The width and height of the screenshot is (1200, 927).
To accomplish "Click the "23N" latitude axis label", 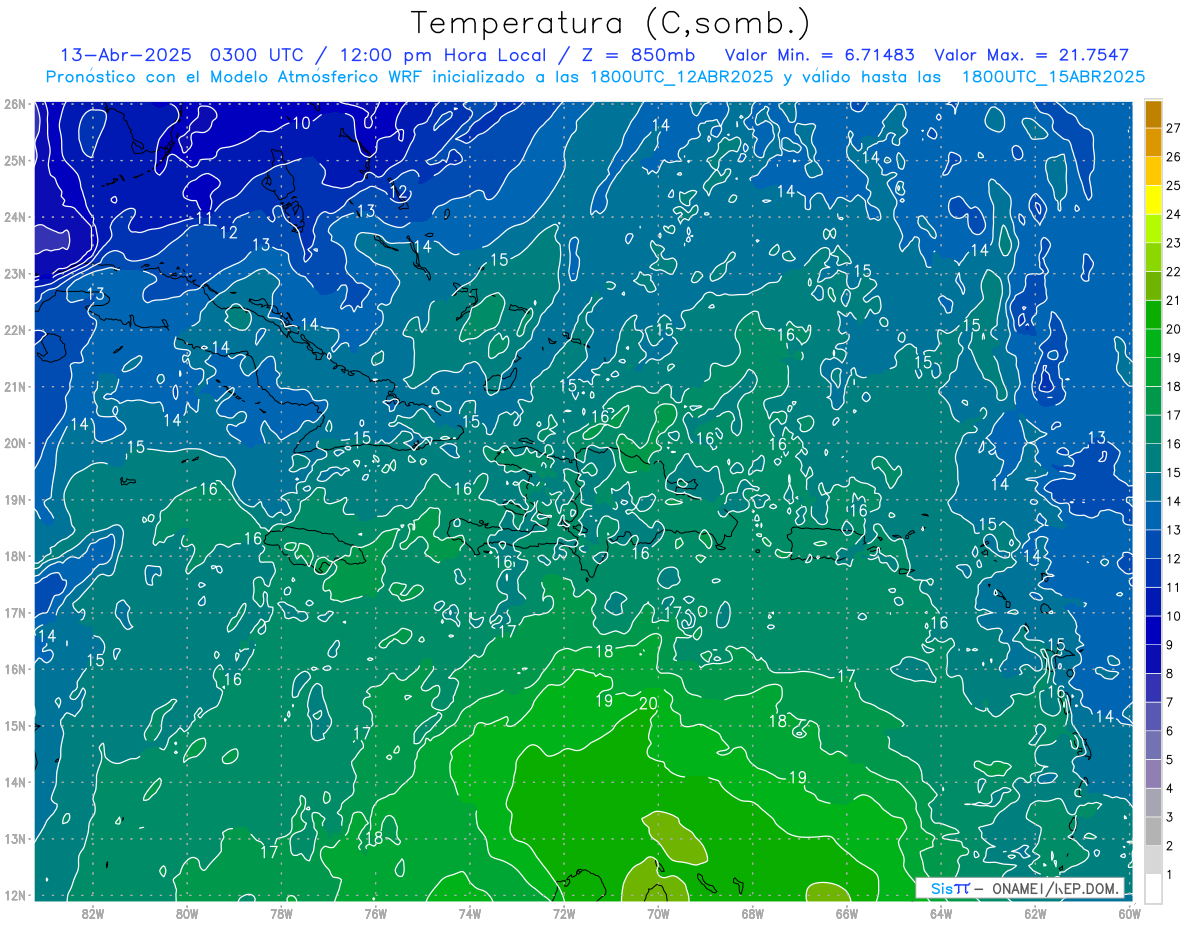I will click(15, 273).
